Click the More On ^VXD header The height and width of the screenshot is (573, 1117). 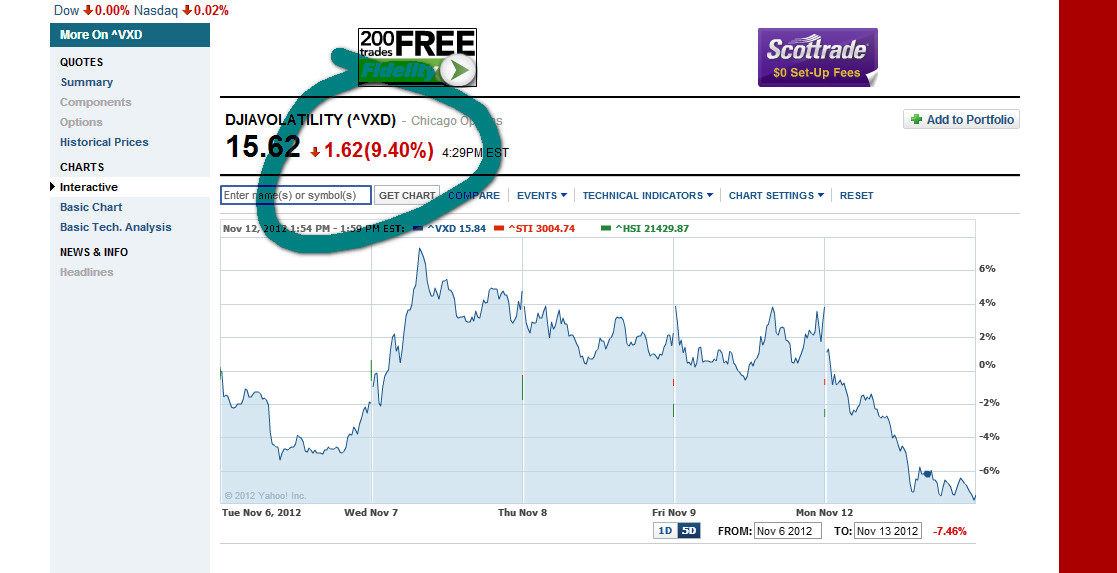[130, 35]
